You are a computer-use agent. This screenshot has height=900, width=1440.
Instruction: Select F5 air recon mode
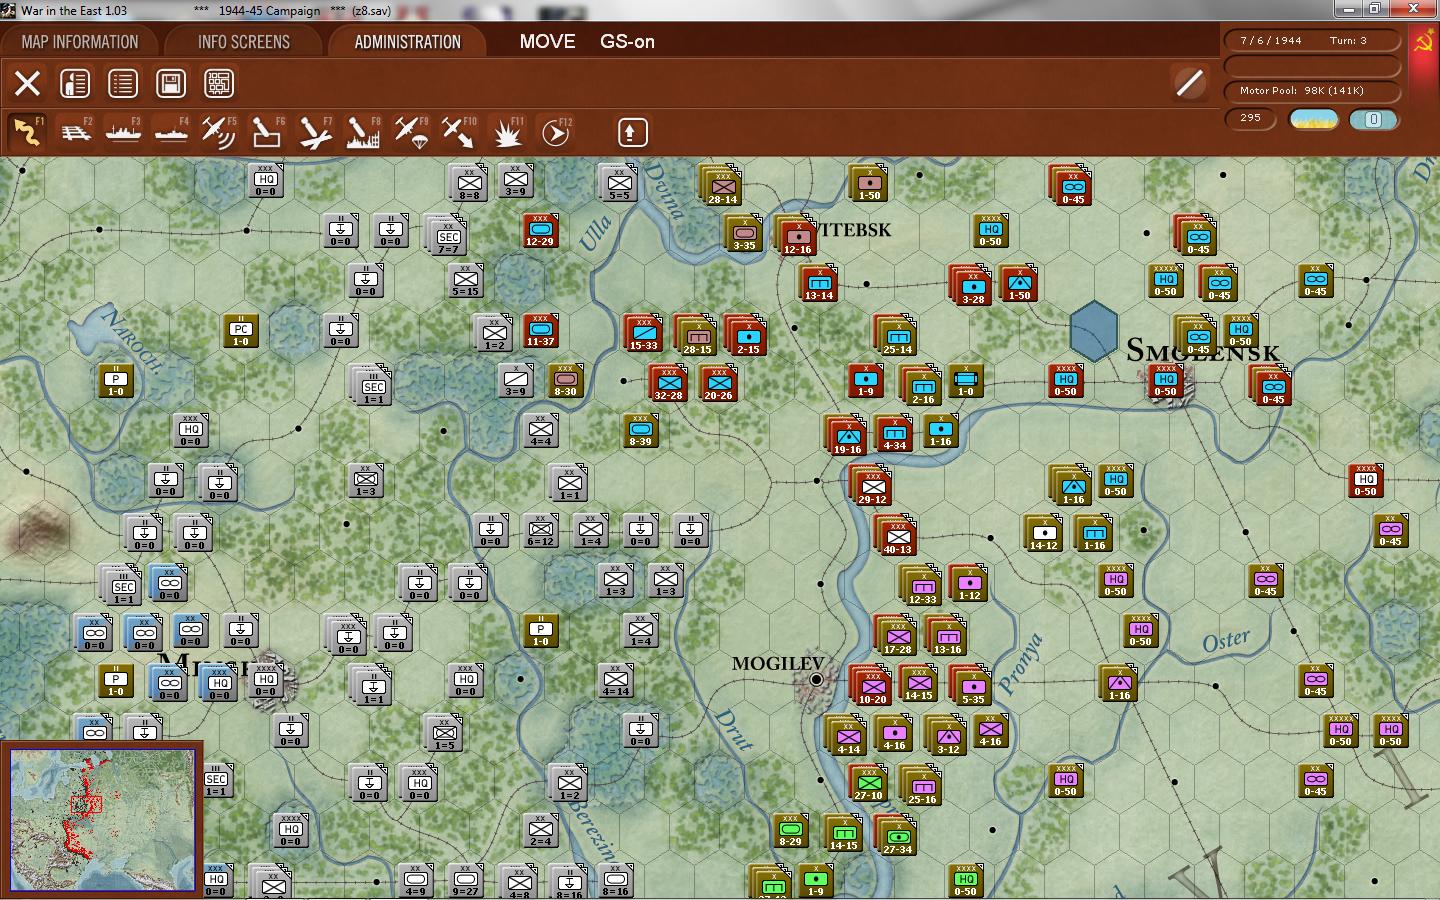click(219, 132)
